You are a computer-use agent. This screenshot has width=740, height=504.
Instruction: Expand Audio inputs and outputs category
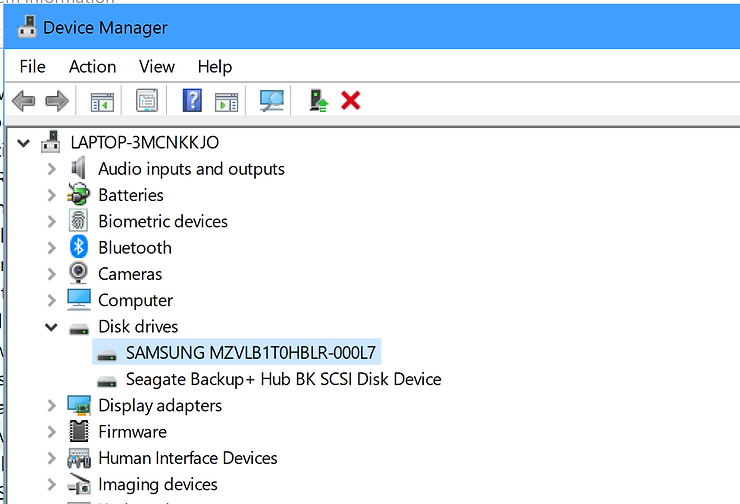point(51,169)
